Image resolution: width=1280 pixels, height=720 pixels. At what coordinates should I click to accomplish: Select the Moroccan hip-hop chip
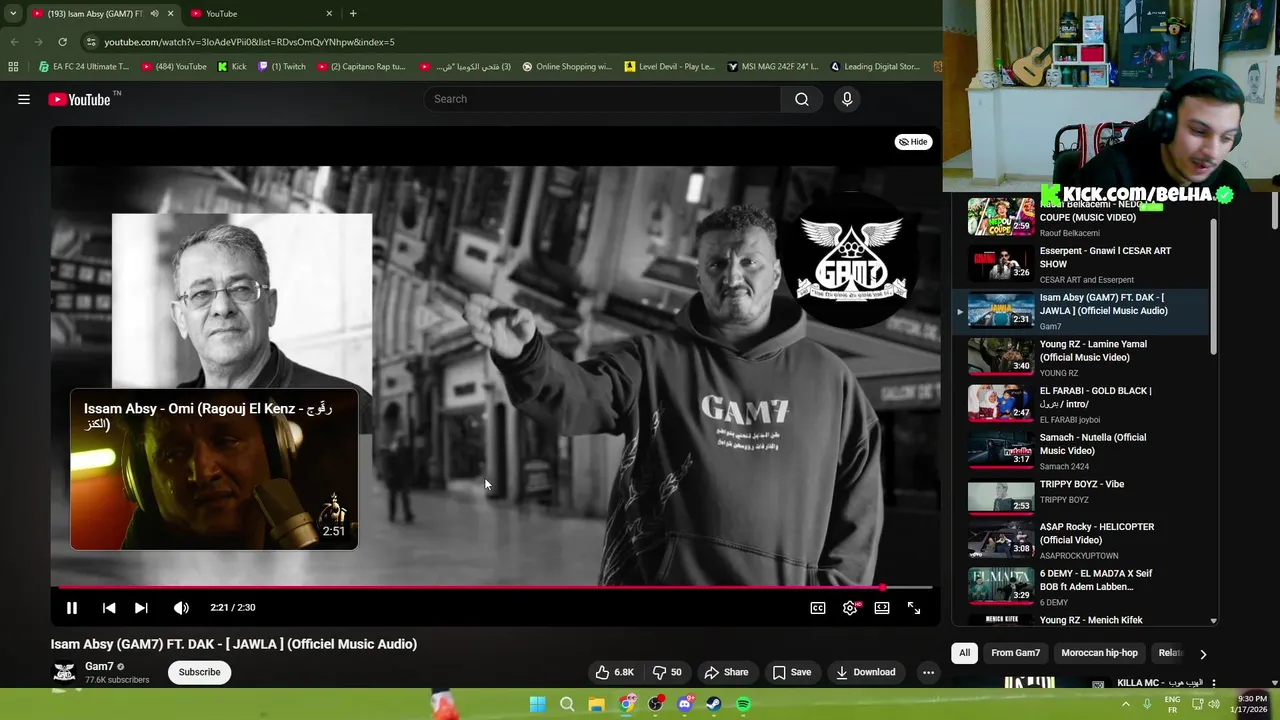click(1099, 653)
